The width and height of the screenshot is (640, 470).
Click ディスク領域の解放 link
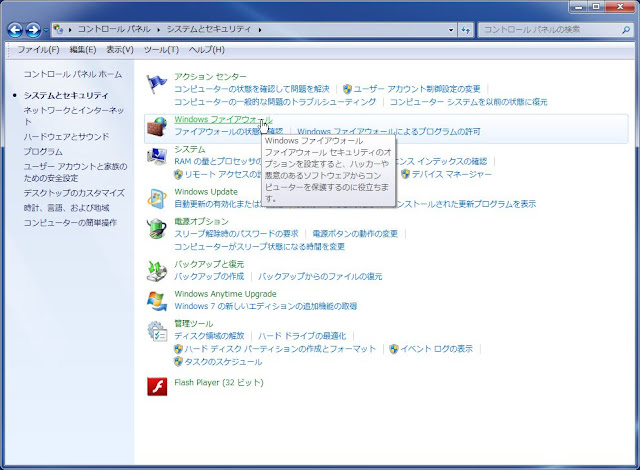(209, 336)
